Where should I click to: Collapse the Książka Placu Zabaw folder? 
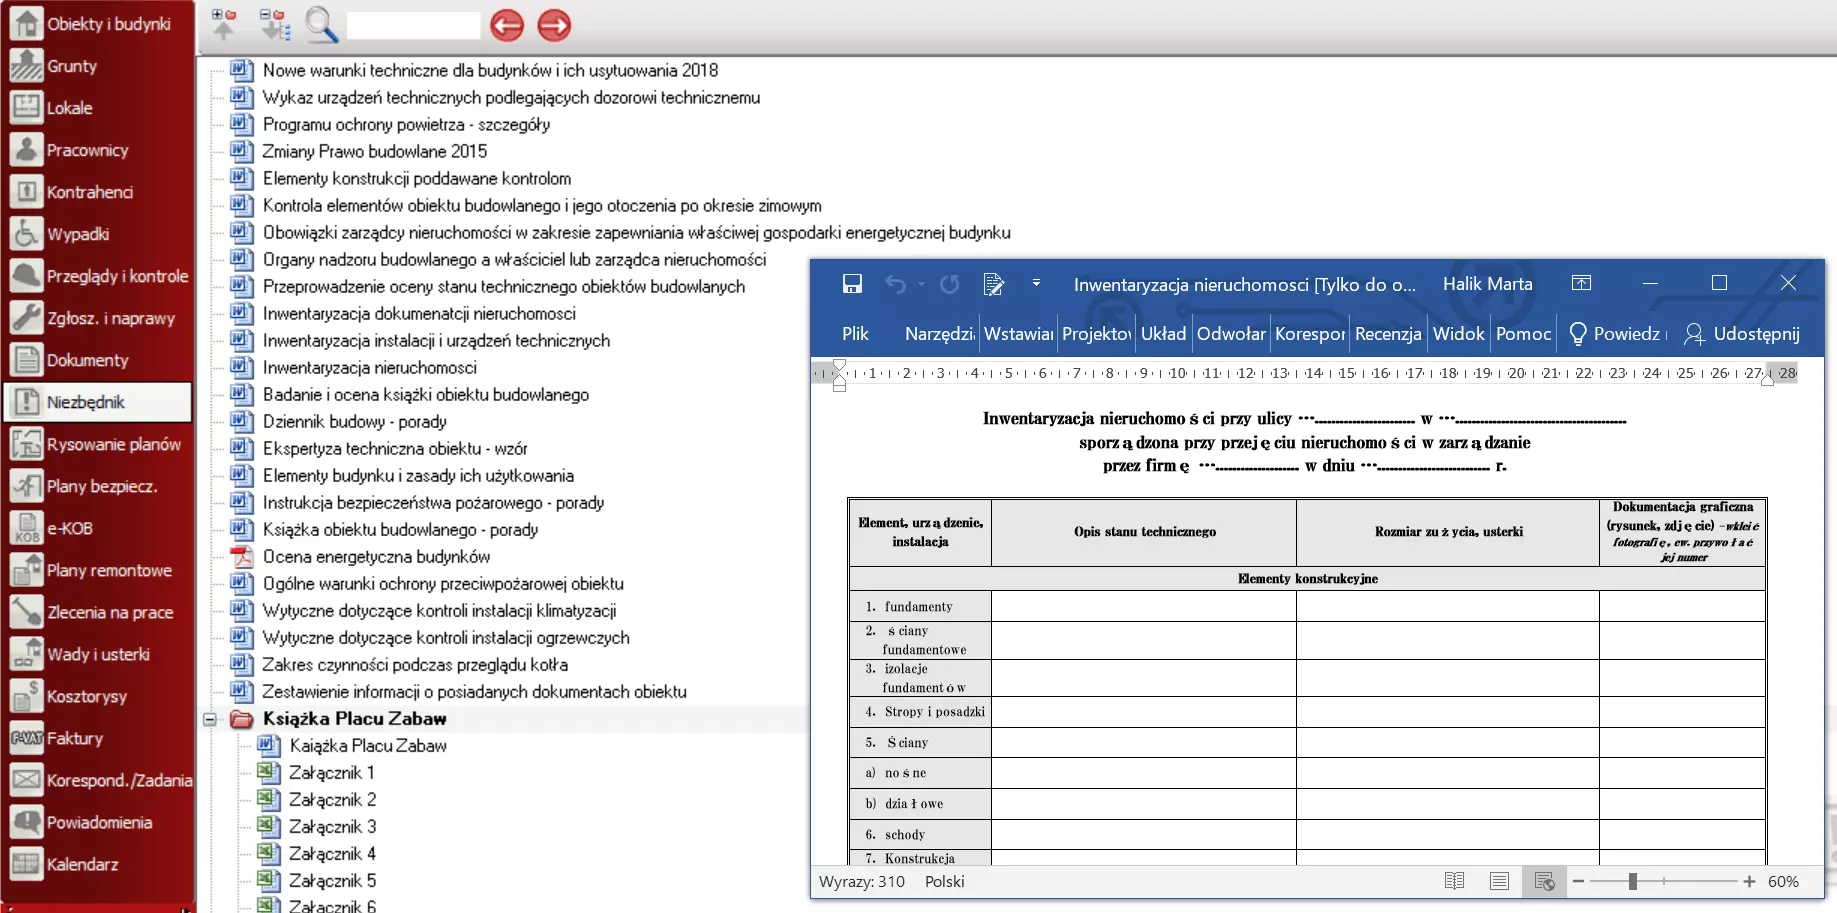click(x=210, y=719)
